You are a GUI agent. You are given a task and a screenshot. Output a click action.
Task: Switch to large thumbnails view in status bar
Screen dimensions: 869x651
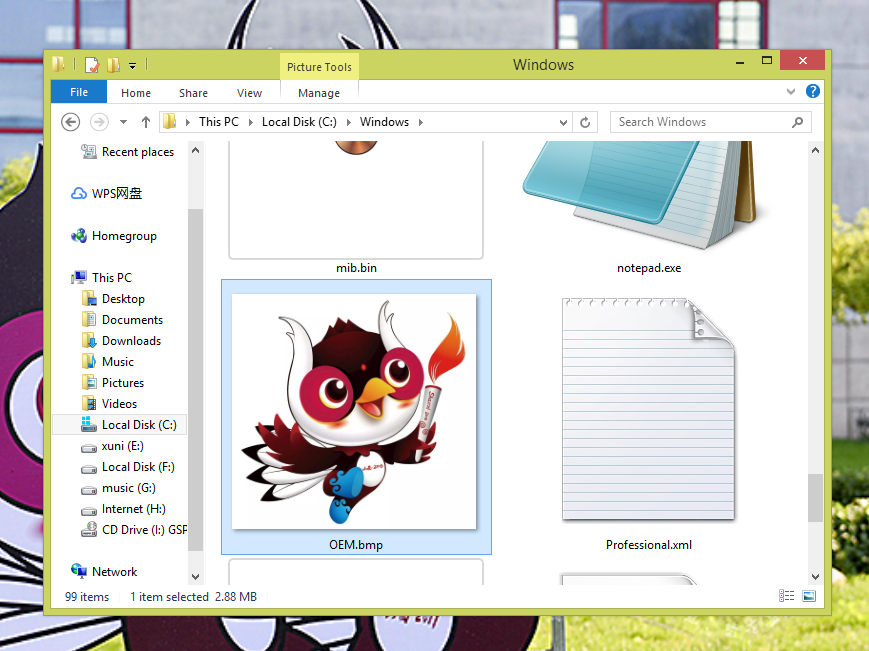(x=807, y=595)
